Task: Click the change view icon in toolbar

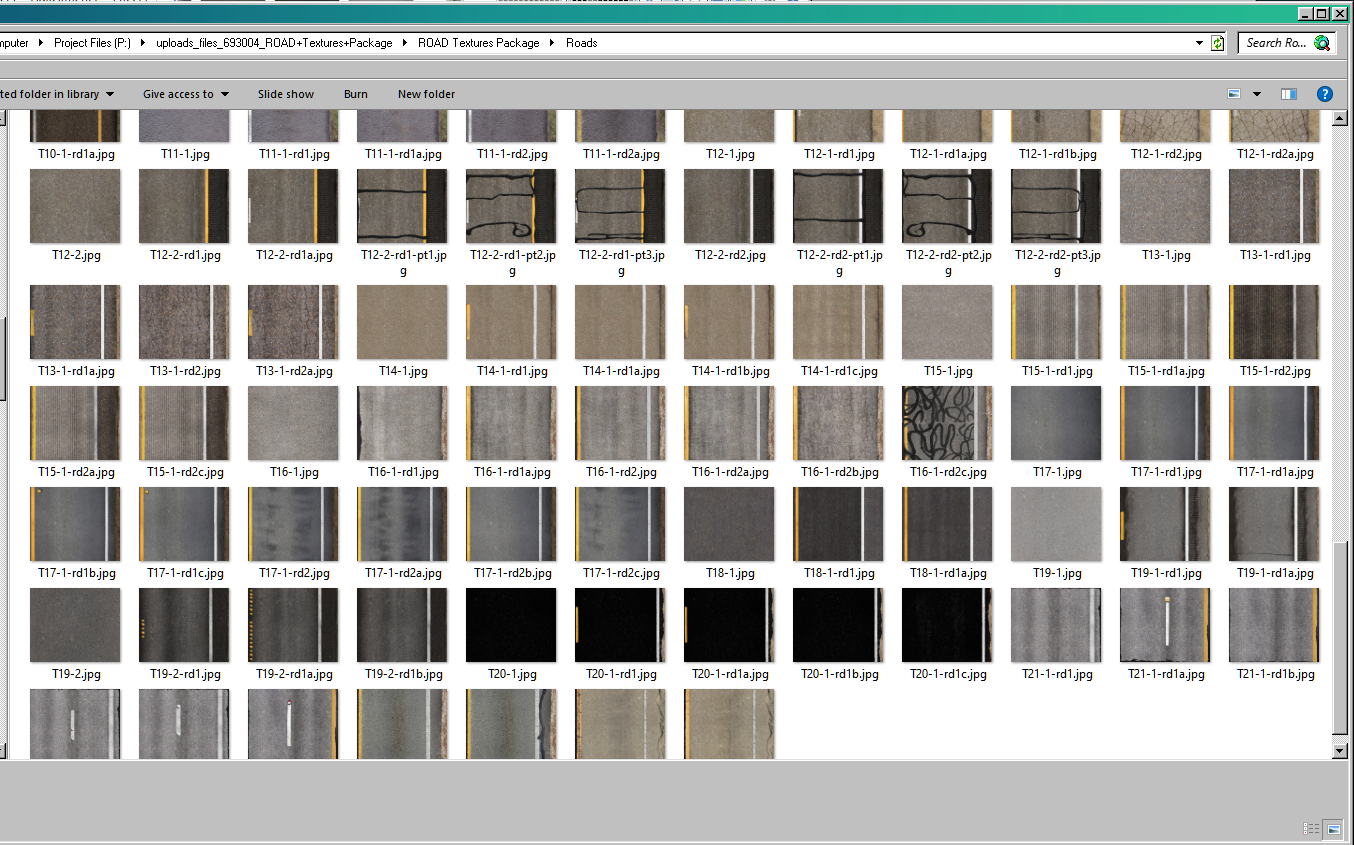Action: pyautogui.click(x=1234, y=94)
